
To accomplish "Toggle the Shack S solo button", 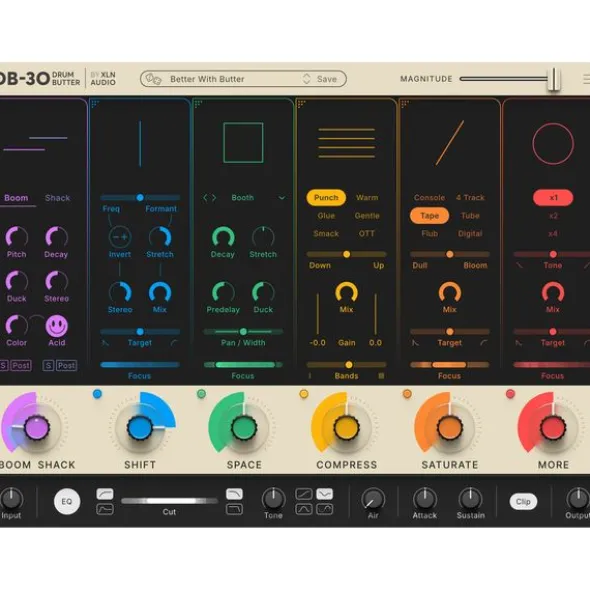I will 48,365.
